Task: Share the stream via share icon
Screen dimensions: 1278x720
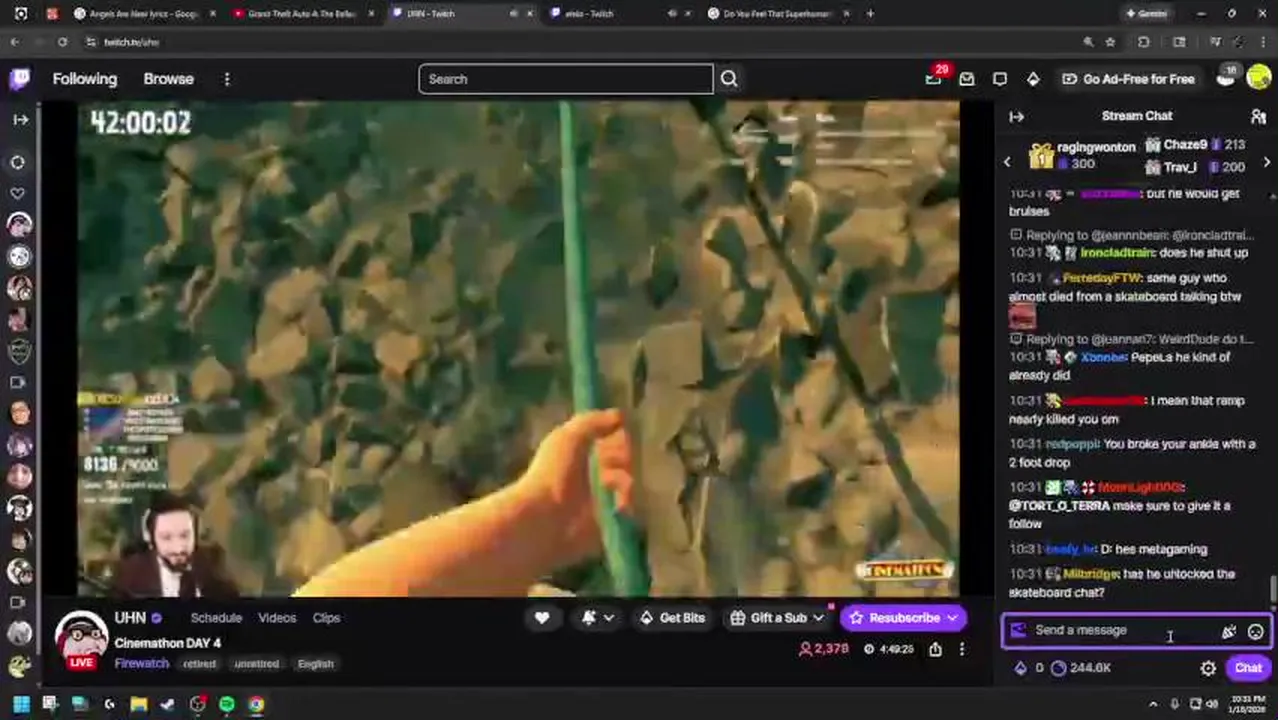Action: point(935,649)
